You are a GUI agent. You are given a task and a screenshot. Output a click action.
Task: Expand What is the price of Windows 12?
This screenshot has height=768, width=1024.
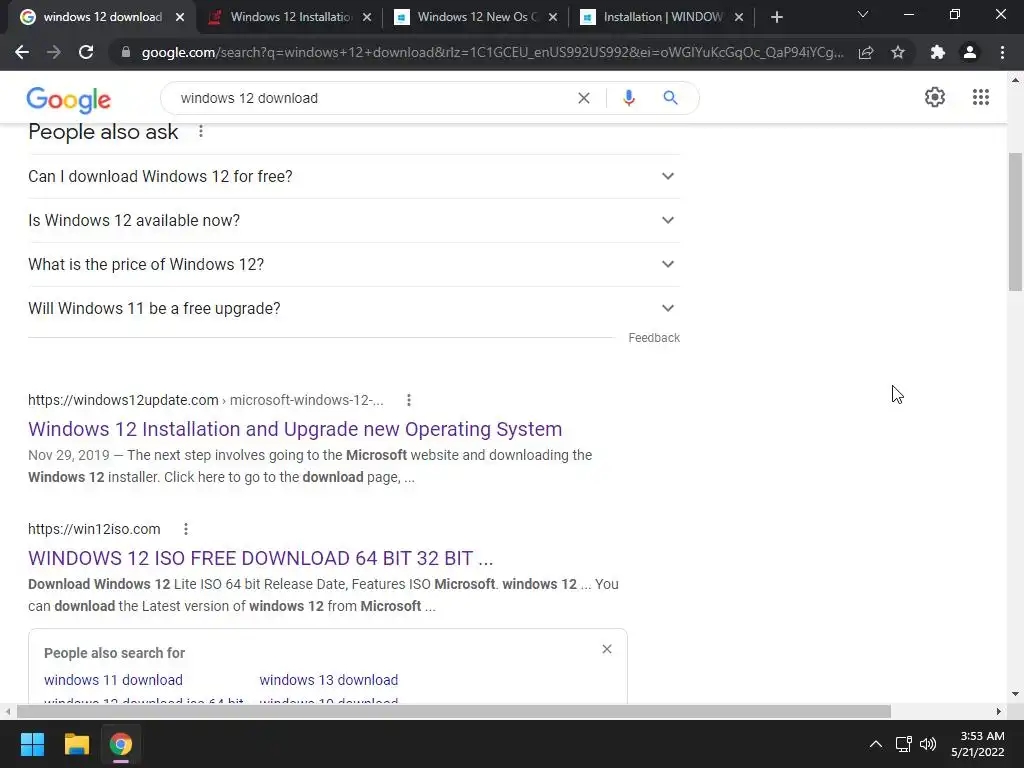click(x=353, y=264)
